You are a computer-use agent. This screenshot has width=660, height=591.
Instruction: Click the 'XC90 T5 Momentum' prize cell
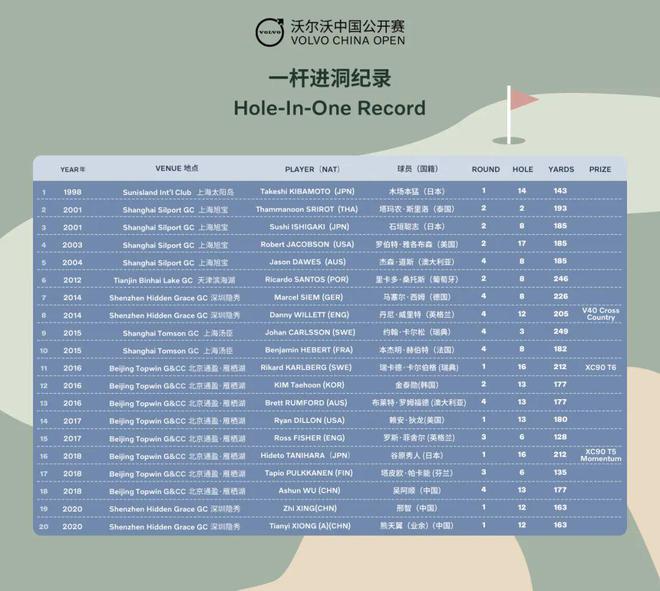(x=601, y=455)
